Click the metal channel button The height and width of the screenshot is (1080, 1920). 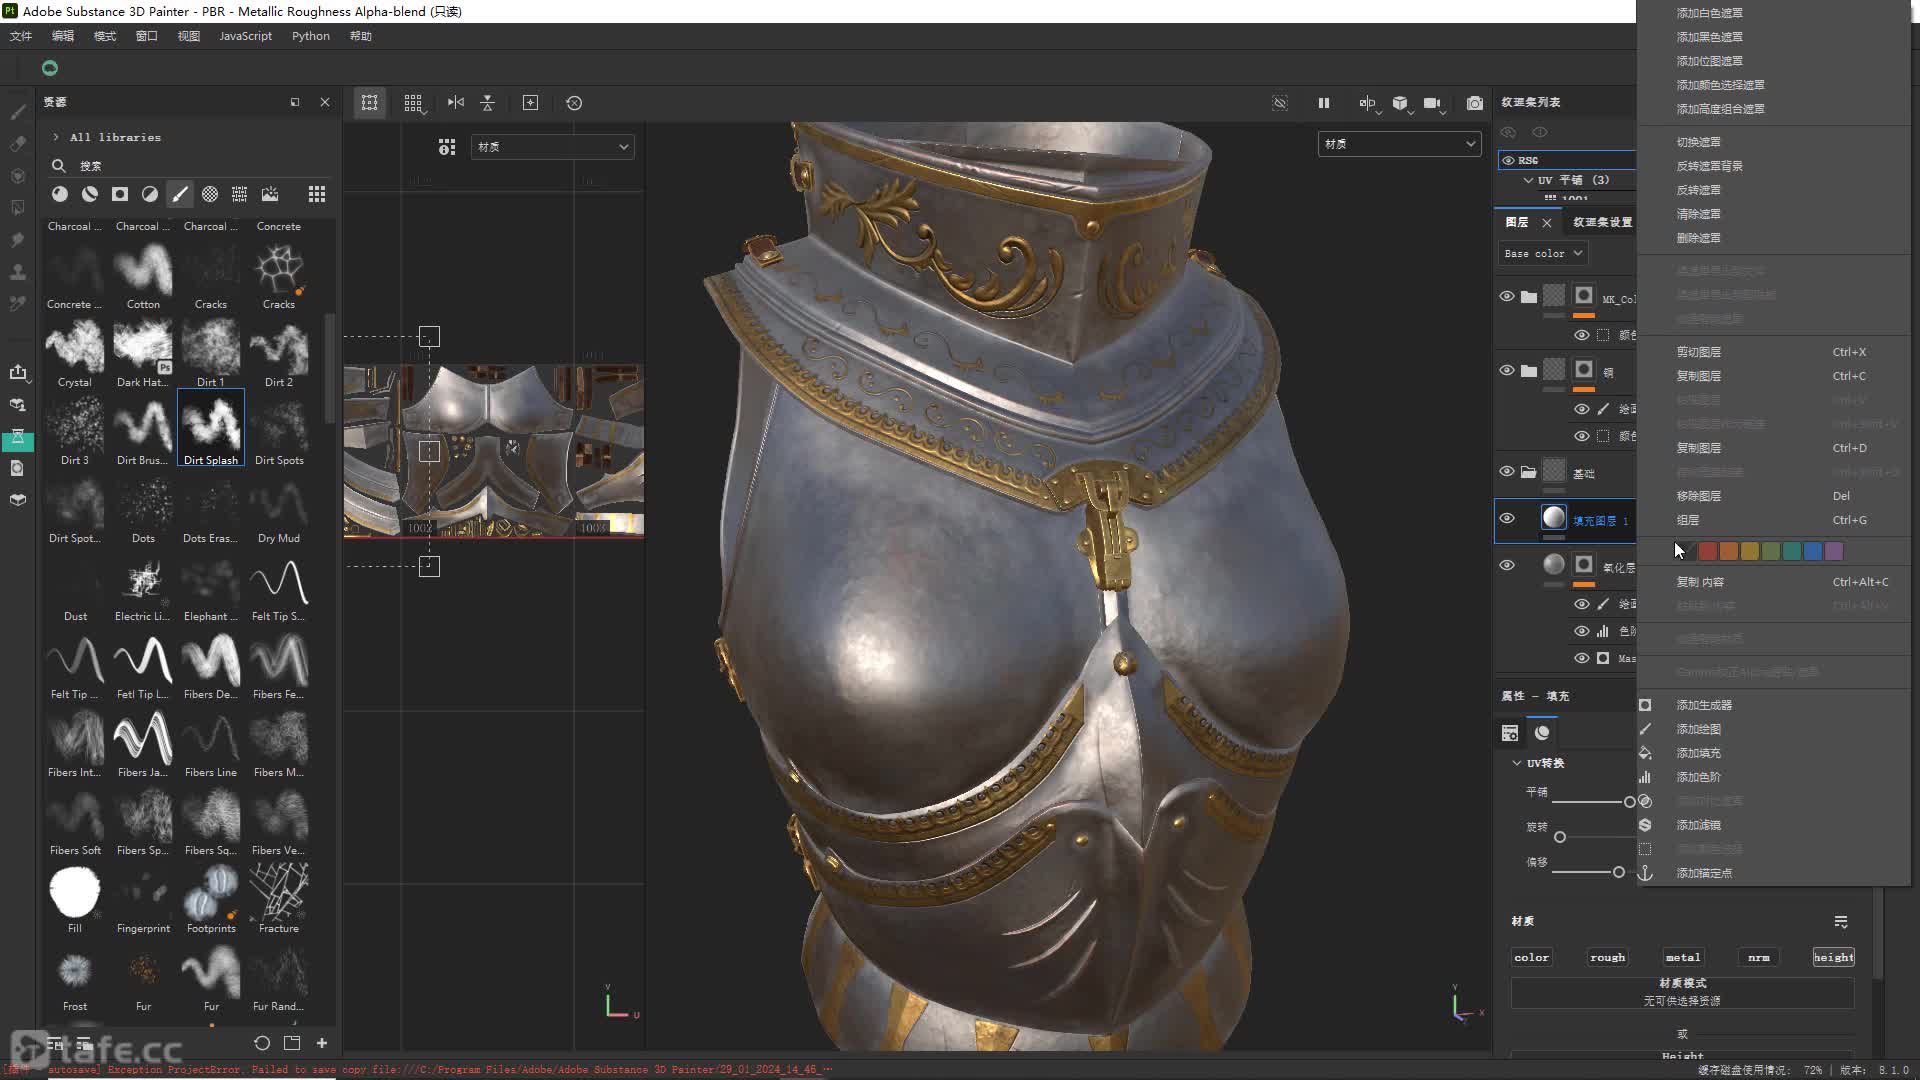[1682, 958]
